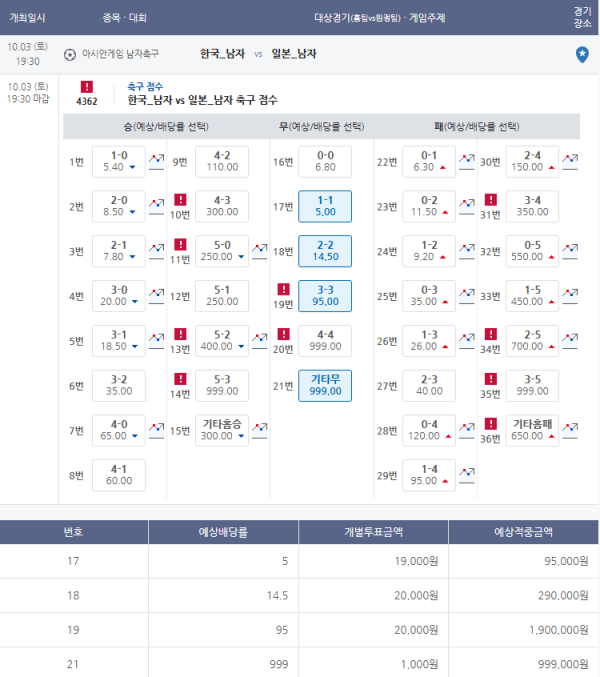Open odds trend chart for 0-1 score
This screenshot has width=600, height=677.
467,162
